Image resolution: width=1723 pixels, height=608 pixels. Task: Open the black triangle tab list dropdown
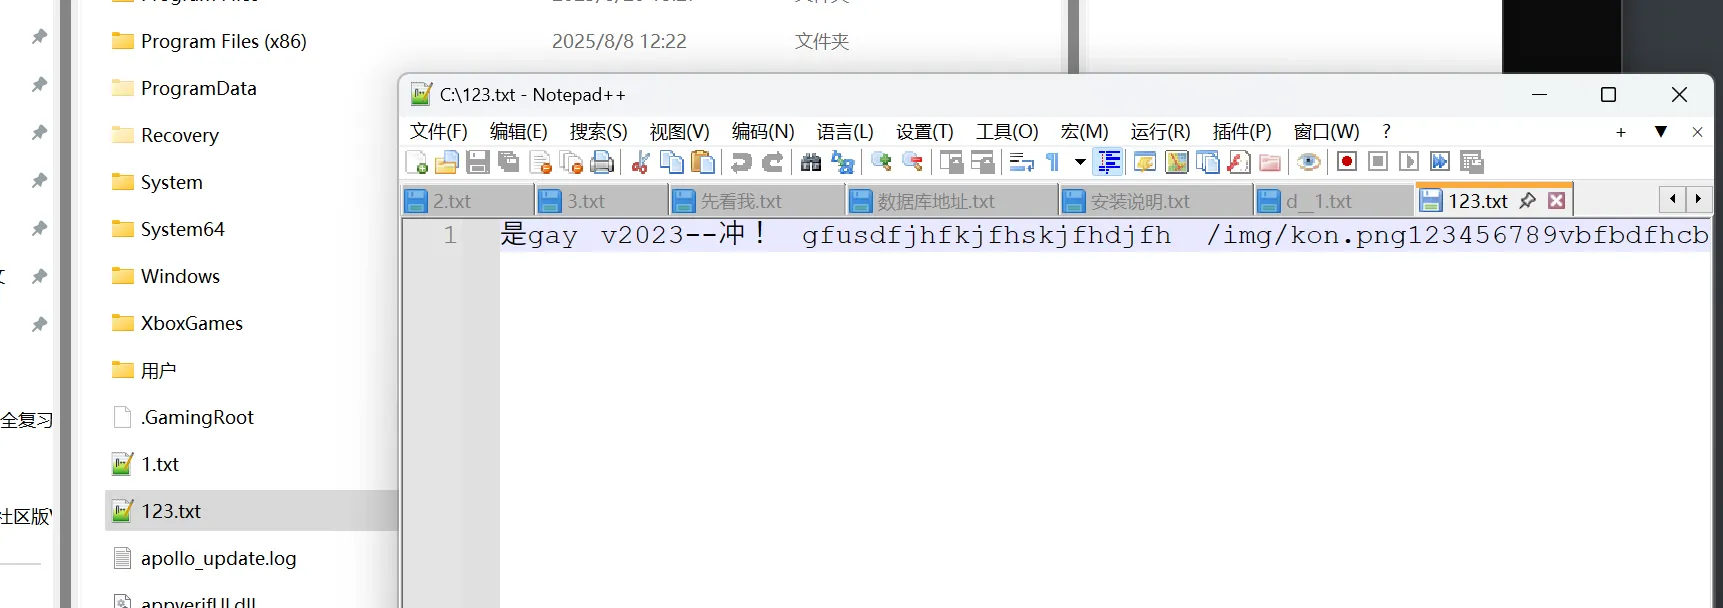pos(1661,132)
